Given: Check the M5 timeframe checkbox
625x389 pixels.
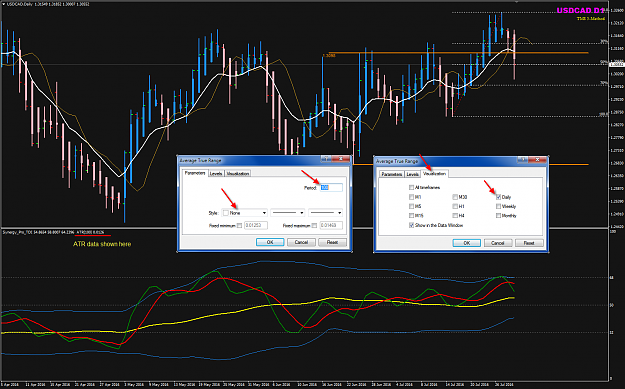Looking at the screenshot, I should (411, 206).
